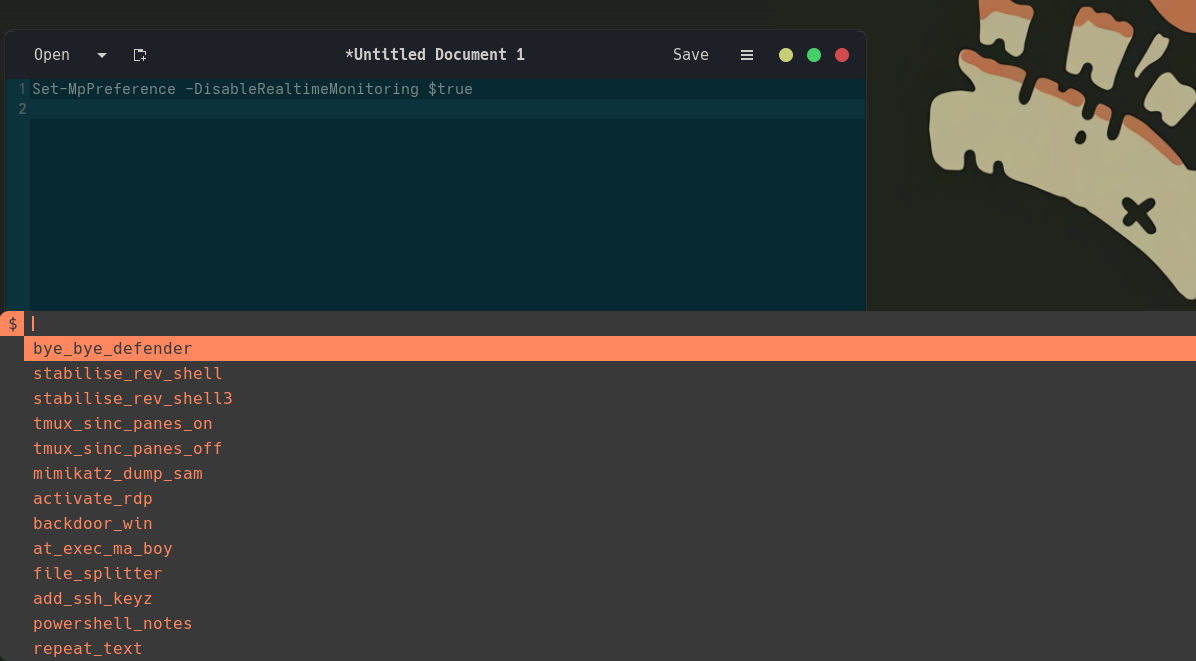This screenshot has height=661, width=1196.
Task: Click the yellow minimize window dot
Action: [x=786, y=55]
